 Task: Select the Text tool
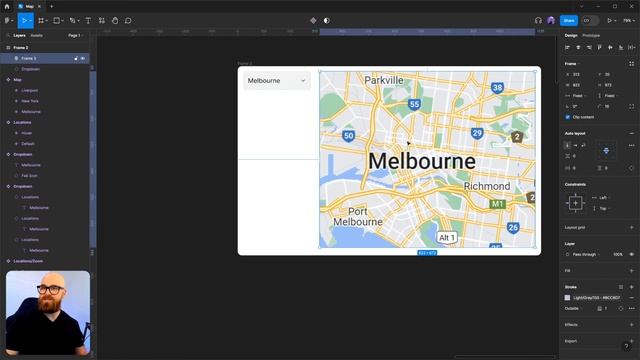88,20
